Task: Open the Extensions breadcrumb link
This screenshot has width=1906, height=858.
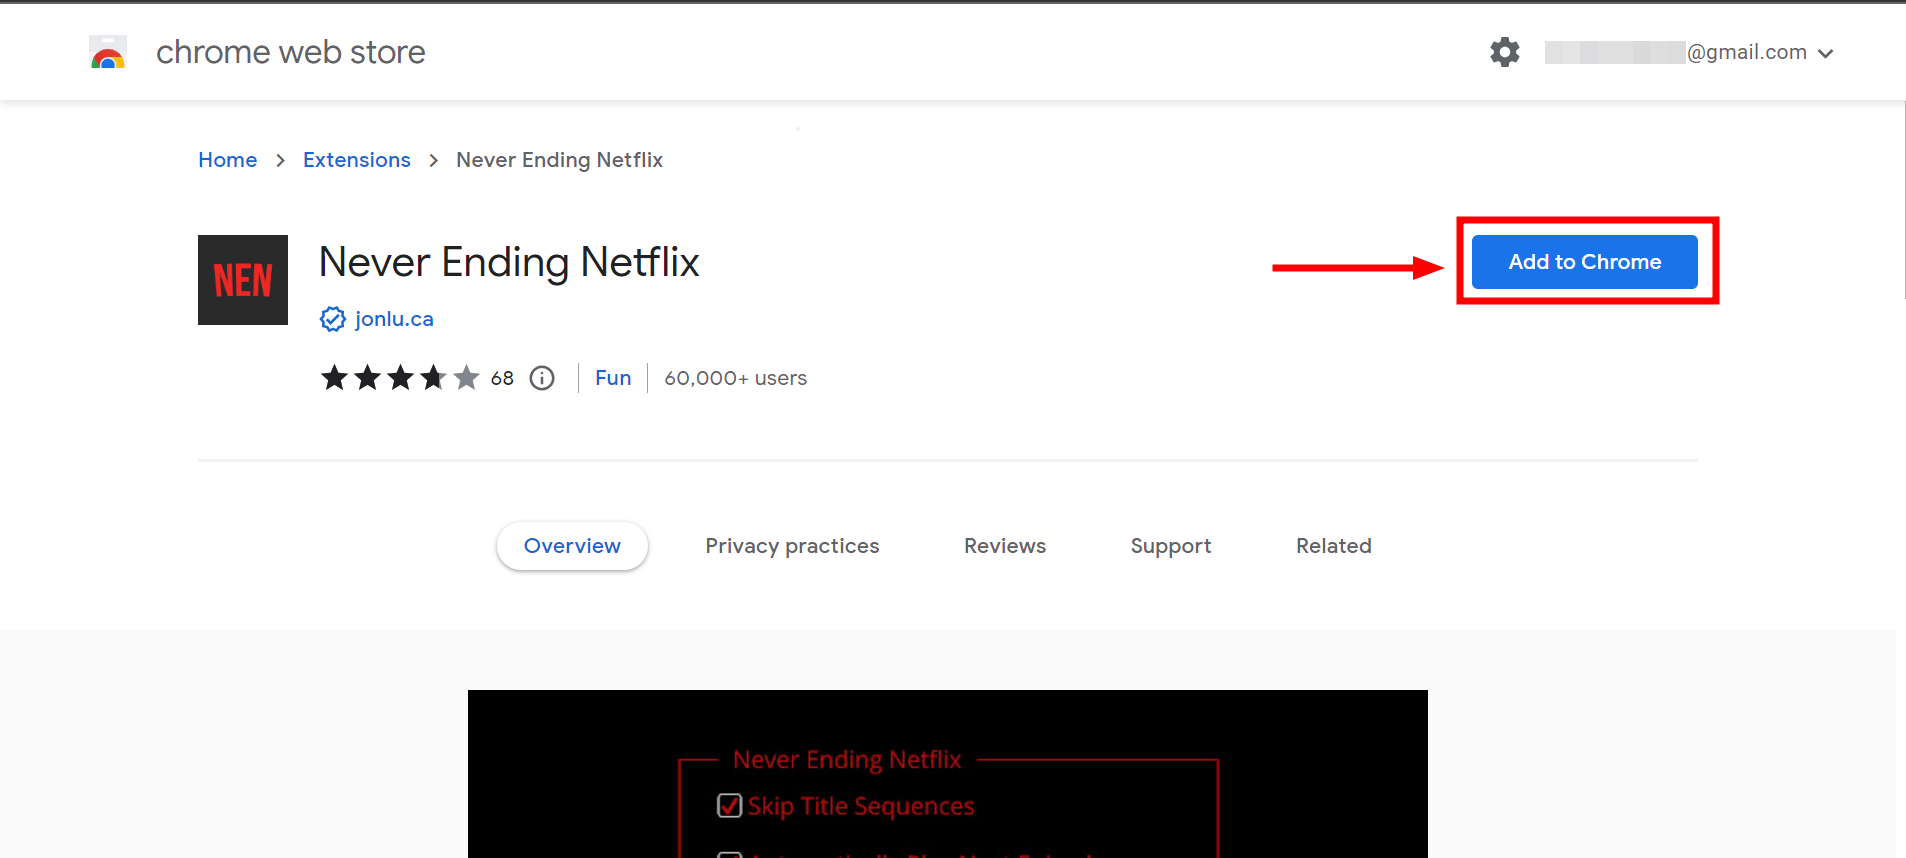Action: (356, 160)
